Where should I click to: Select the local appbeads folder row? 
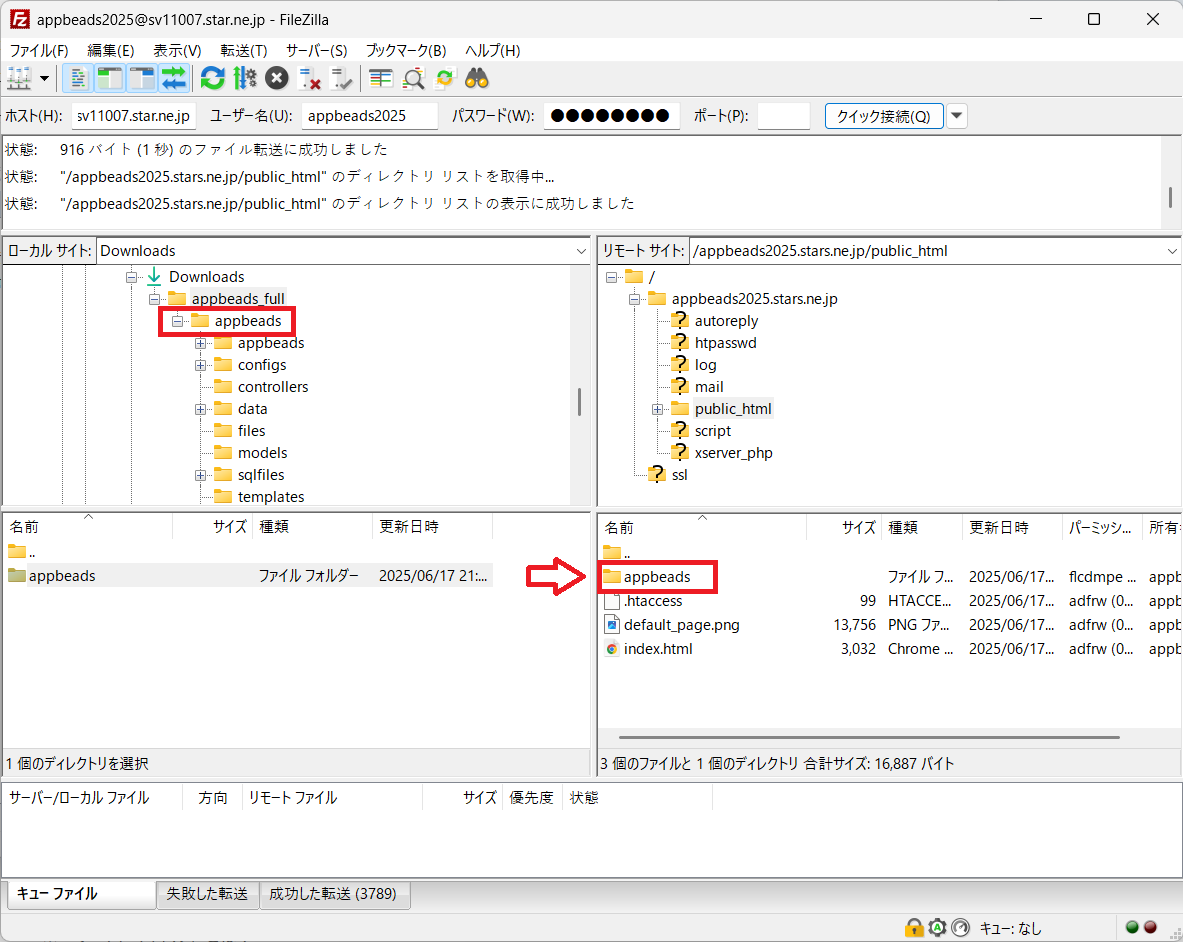pyautogui.click(x=249, y=575)
